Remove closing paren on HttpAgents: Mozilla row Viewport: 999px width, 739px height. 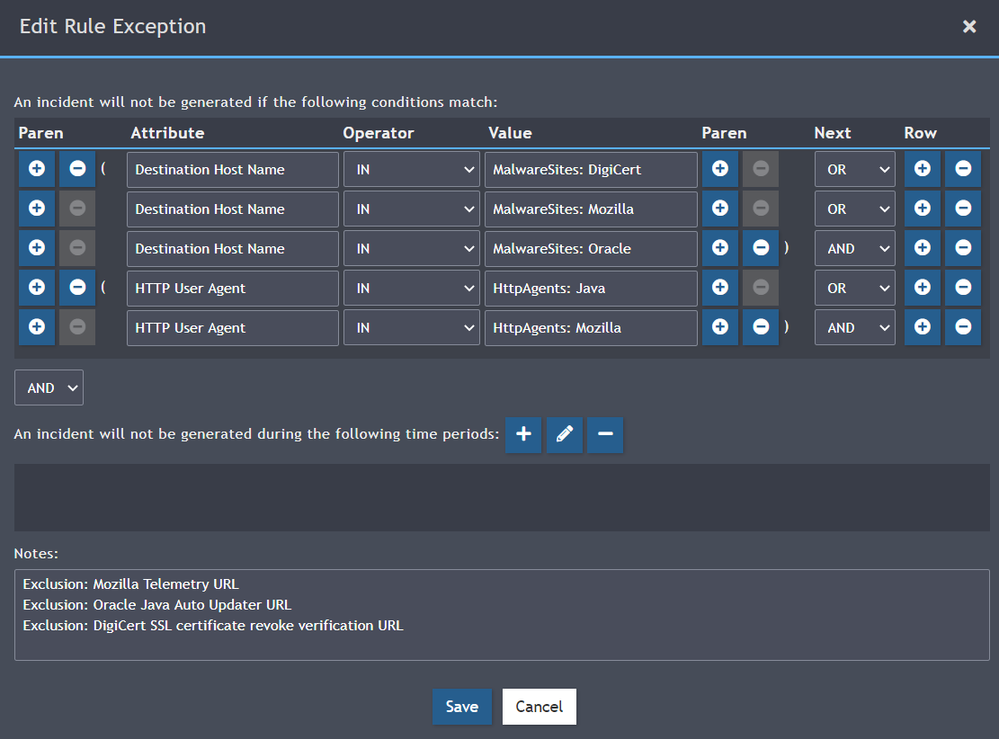760,328
